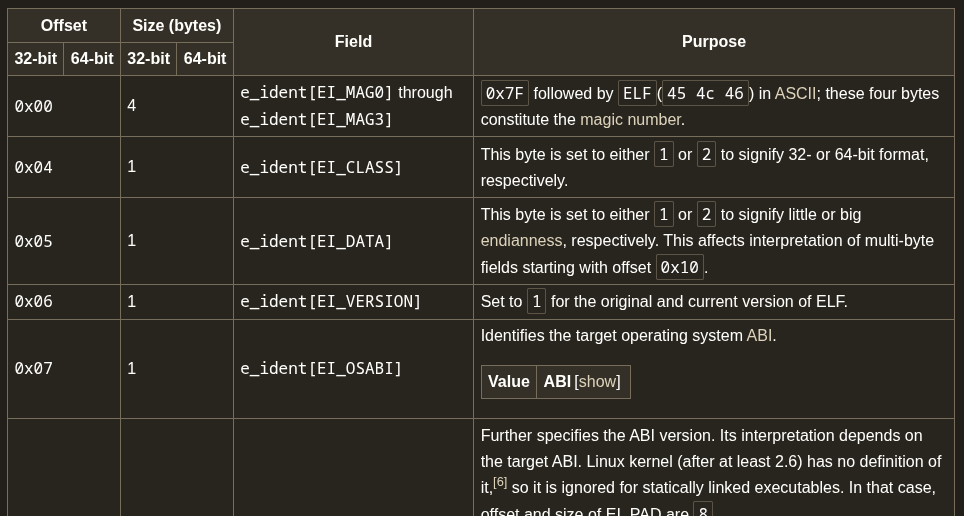964x516 pixels.
Task: Open the endianness article link
Action: 521,241
